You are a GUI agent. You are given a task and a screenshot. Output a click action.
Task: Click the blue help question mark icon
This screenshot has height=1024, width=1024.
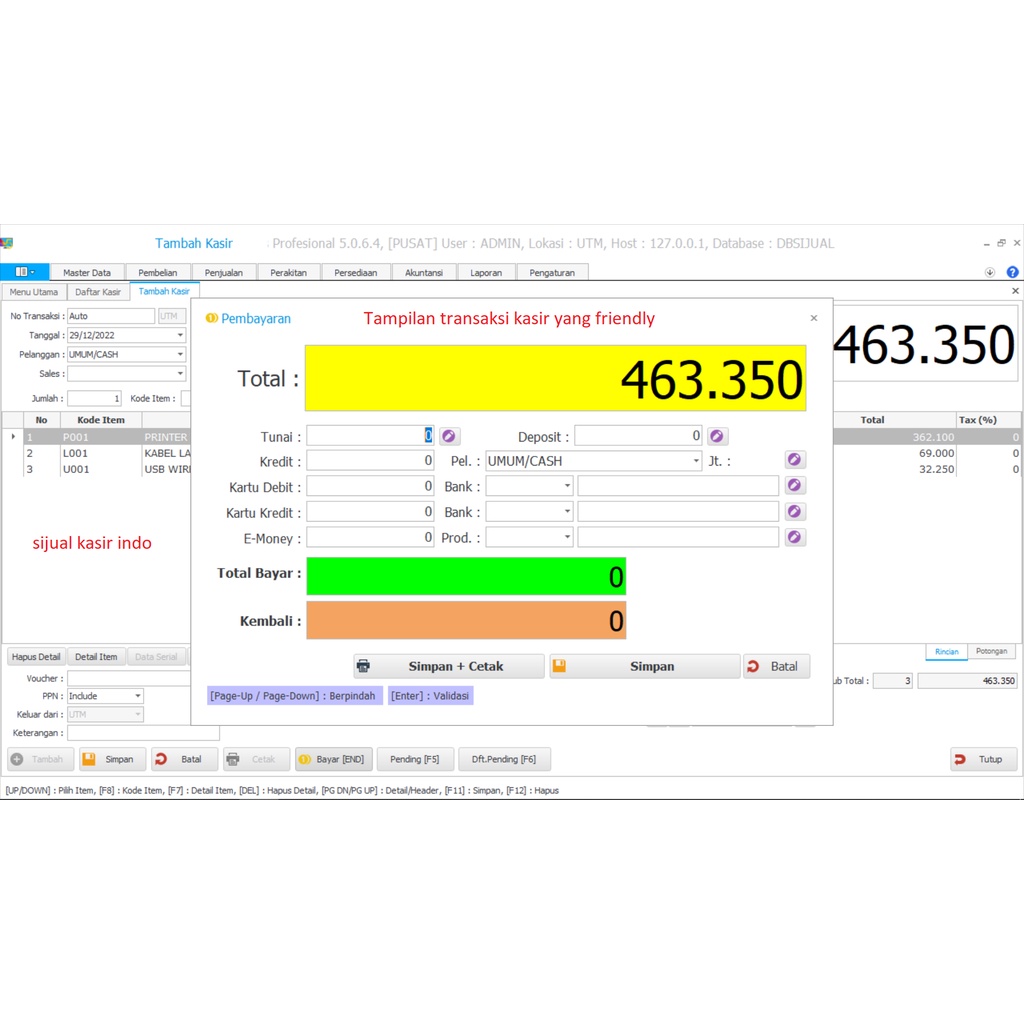point(1012,272)
